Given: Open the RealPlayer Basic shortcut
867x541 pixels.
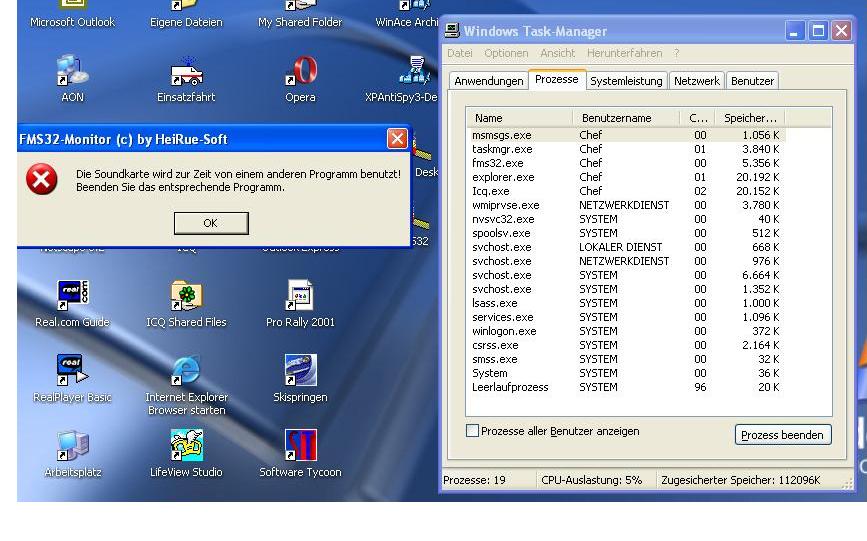Looking at the screenshot, I should point(74,372).
